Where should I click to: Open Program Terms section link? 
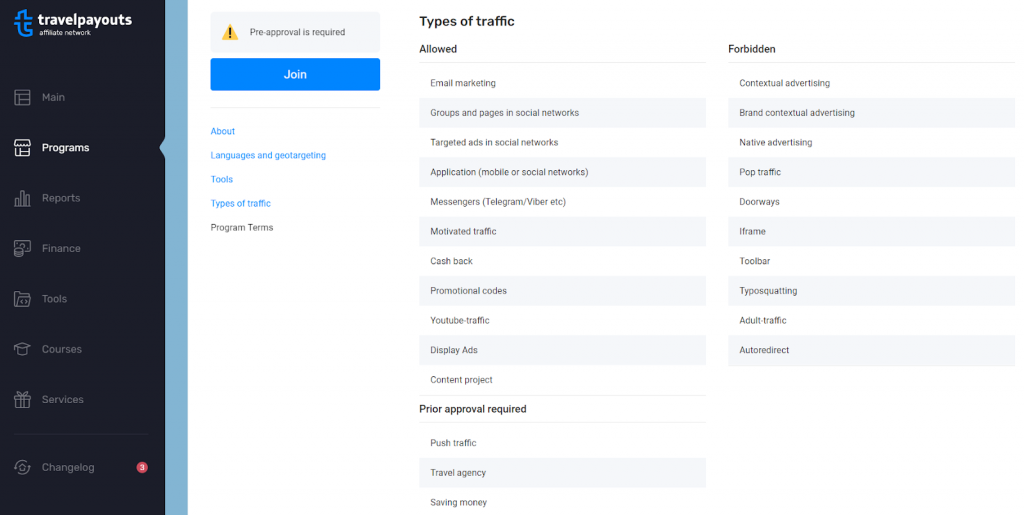pyautogui.click(x=242, y=228)
